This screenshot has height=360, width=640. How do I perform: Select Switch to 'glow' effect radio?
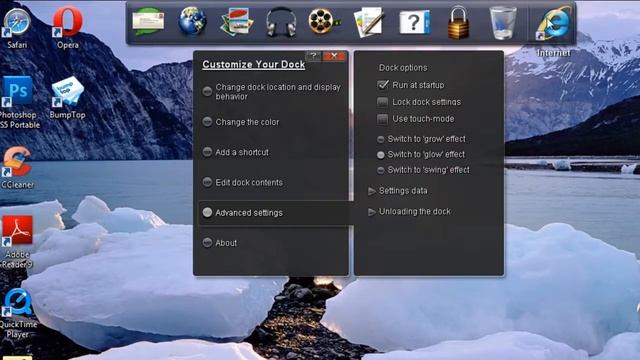click(380, 155)
